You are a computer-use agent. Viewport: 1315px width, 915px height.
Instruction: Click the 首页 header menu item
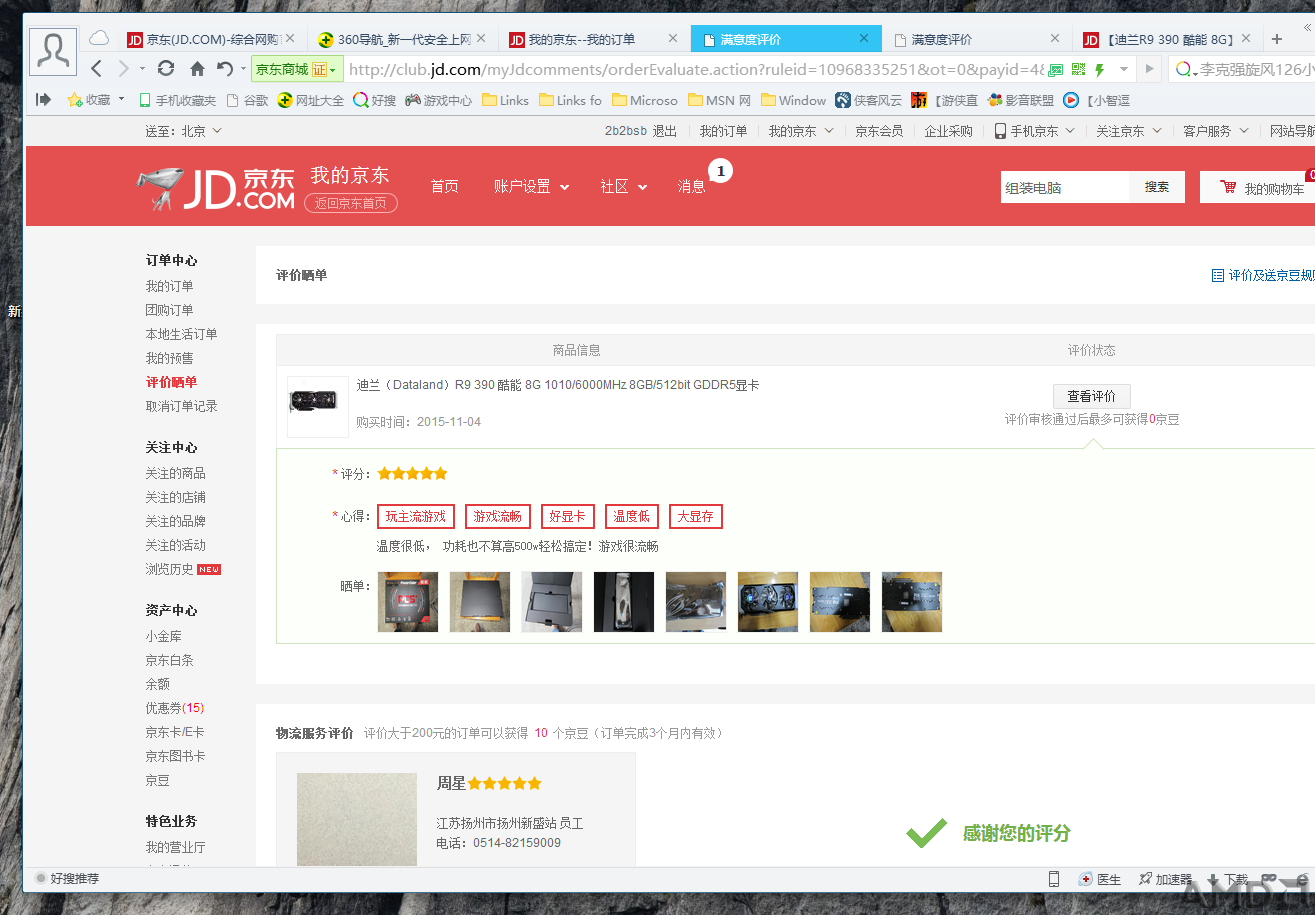pos(444,187)
